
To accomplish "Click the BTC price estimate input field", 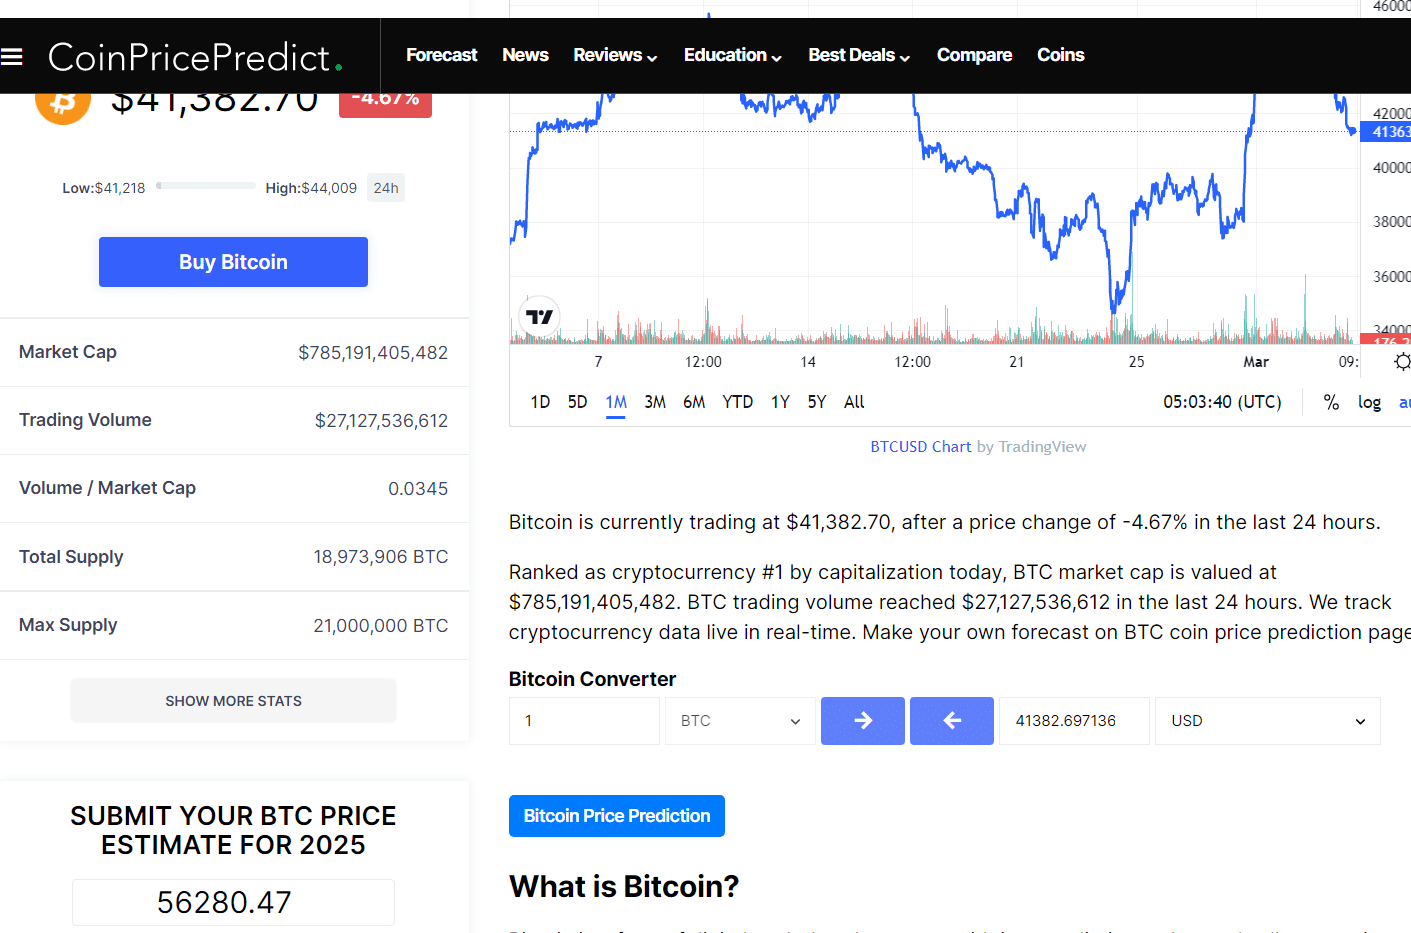I will (x=233, y=902).
